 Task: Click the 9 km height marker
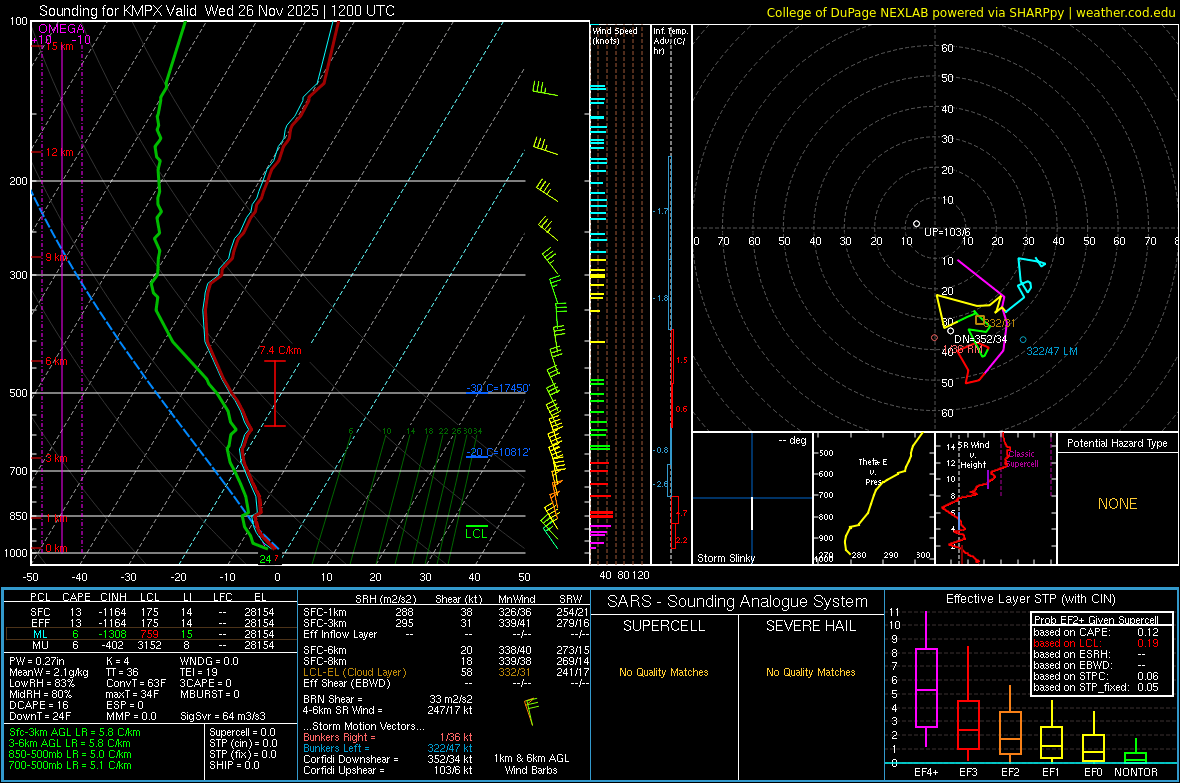tap(56, 257)
